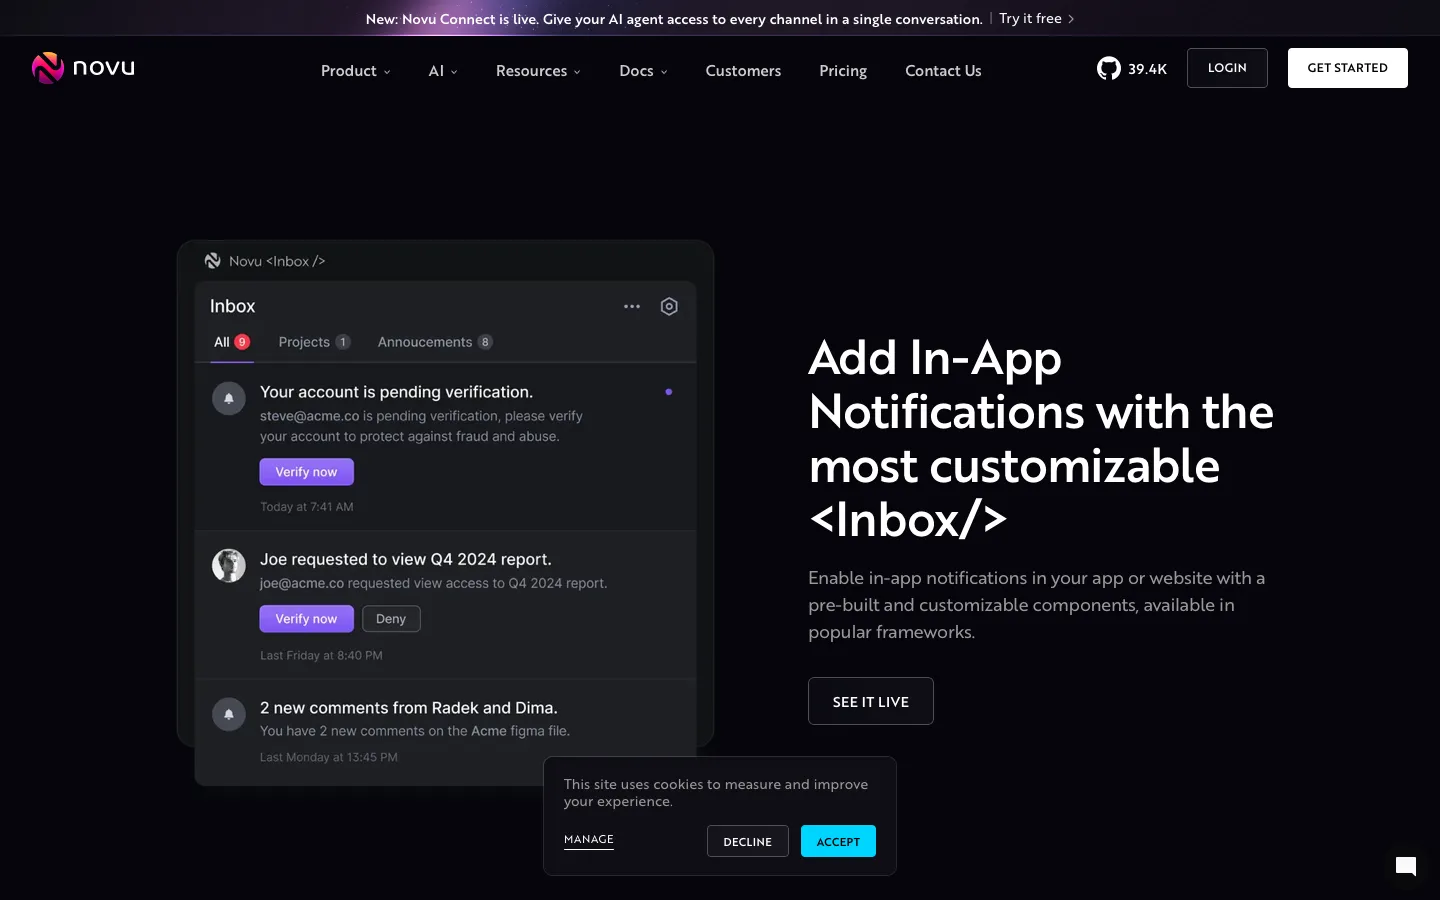The width and height of the screenshot is (1440, 900).
Task: Open the Pricing page
Action: [x=843, y=71]
